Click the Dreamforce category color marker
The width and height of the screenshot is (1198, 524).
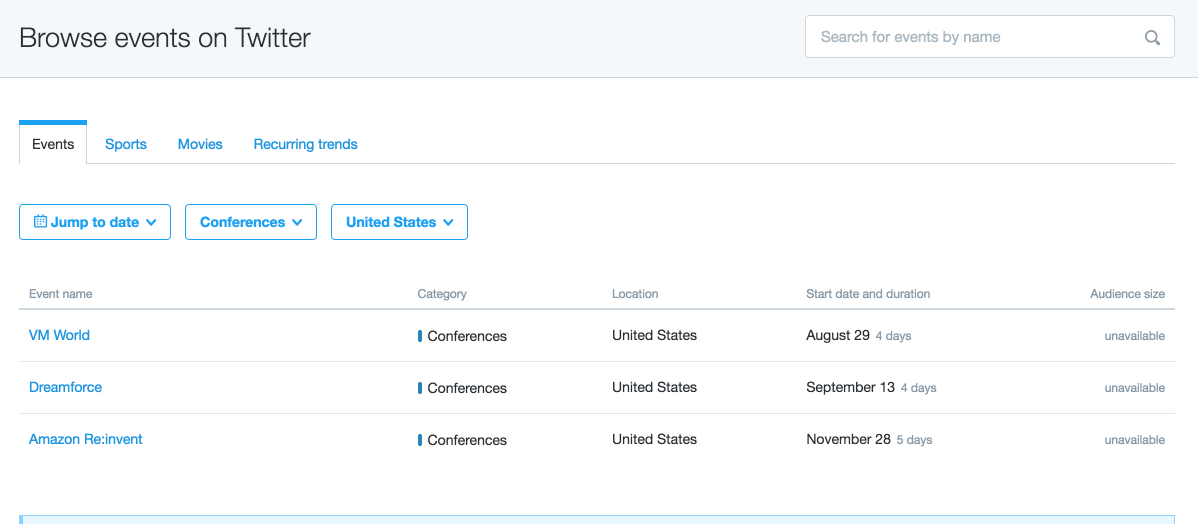[419, 388]
